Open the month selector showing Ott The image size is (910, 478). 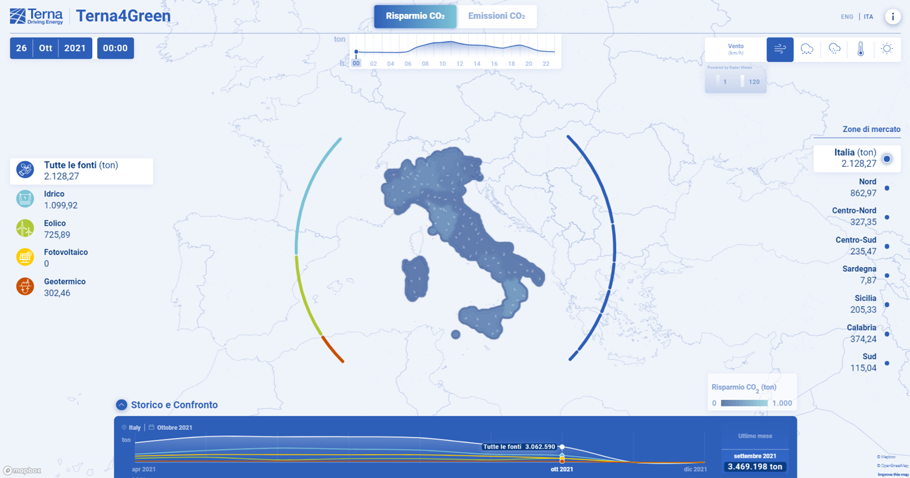[45, 48]
